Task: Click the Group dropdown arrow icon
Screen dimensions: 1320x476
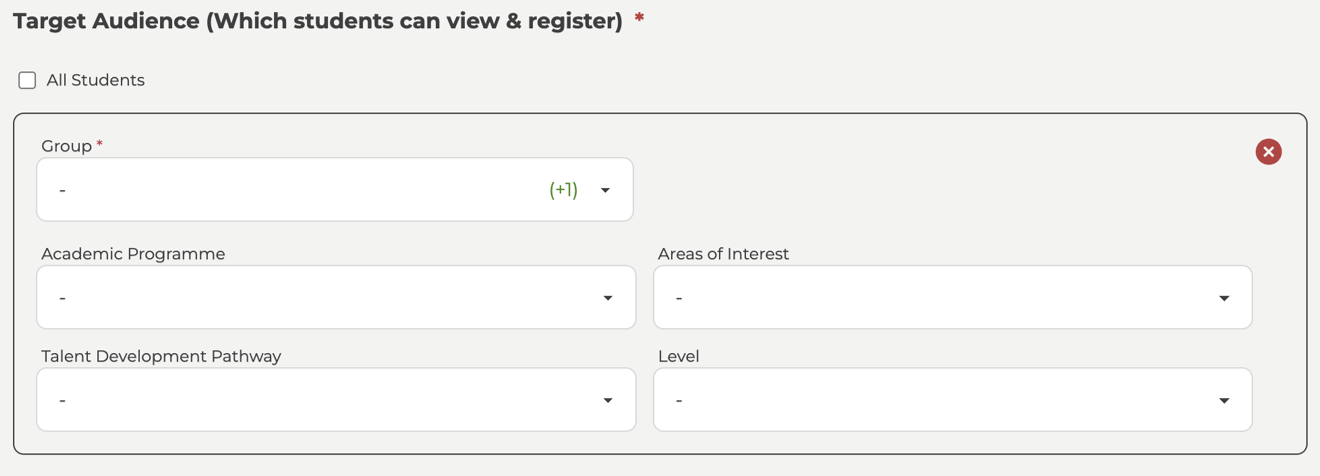Action: click(x=605, y=190)
